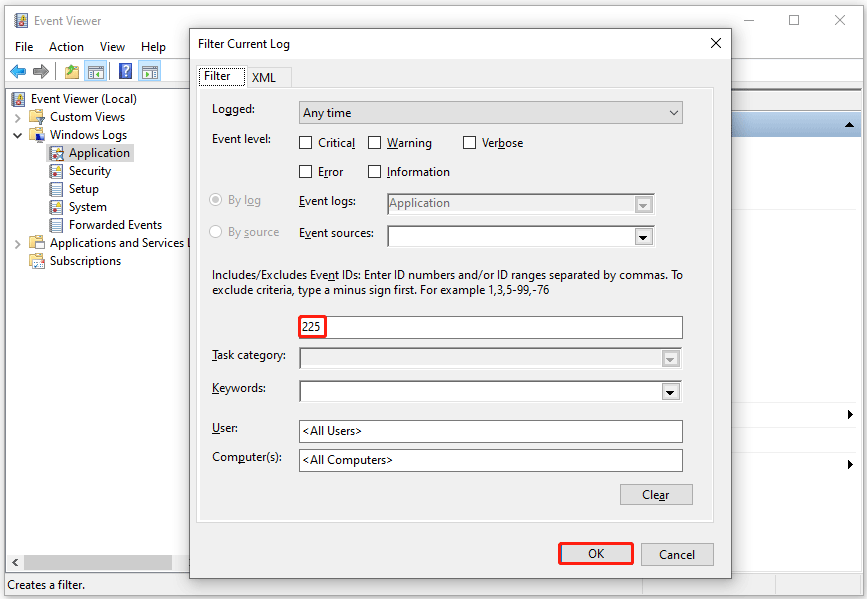Screen dimensions: 867x599
Task: Click the Event ID field containing 225
Action: point(490,327)
